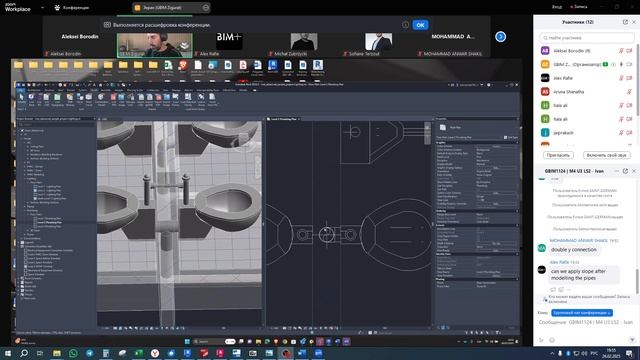640x360 pixels.
Task: Select GBIM Zigurat video thumbnail
Action: tap(155, 45)
